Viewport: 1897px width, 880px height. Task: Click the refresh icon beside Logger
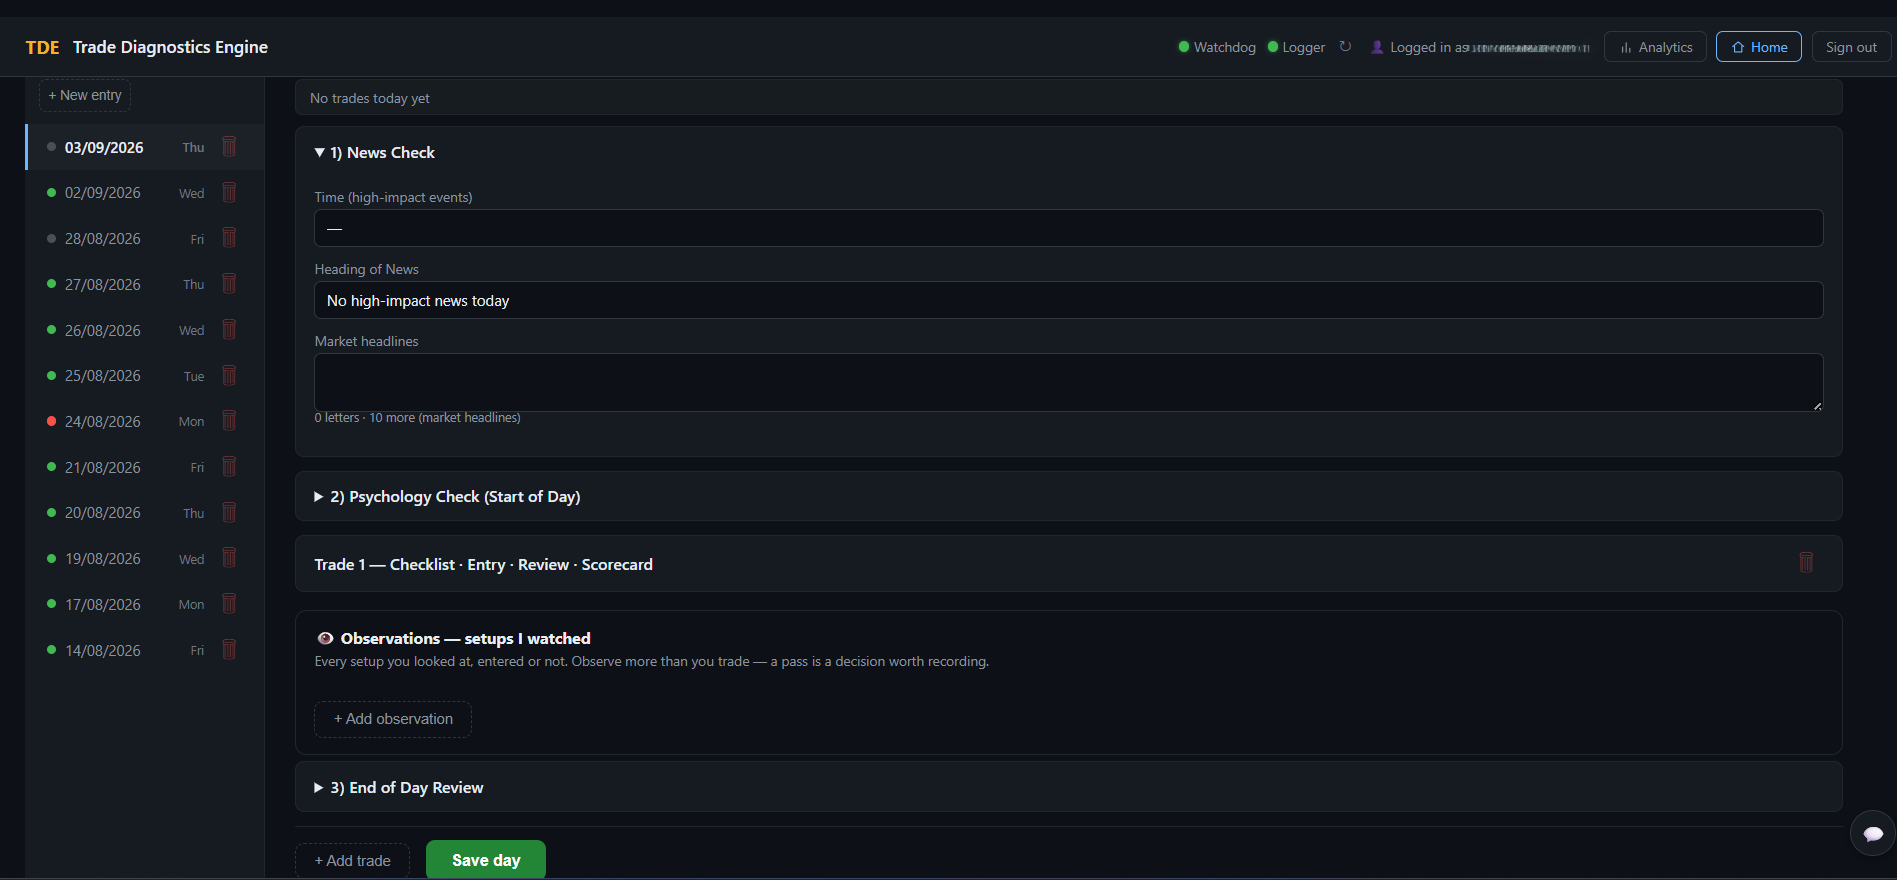click(1345, 47)
